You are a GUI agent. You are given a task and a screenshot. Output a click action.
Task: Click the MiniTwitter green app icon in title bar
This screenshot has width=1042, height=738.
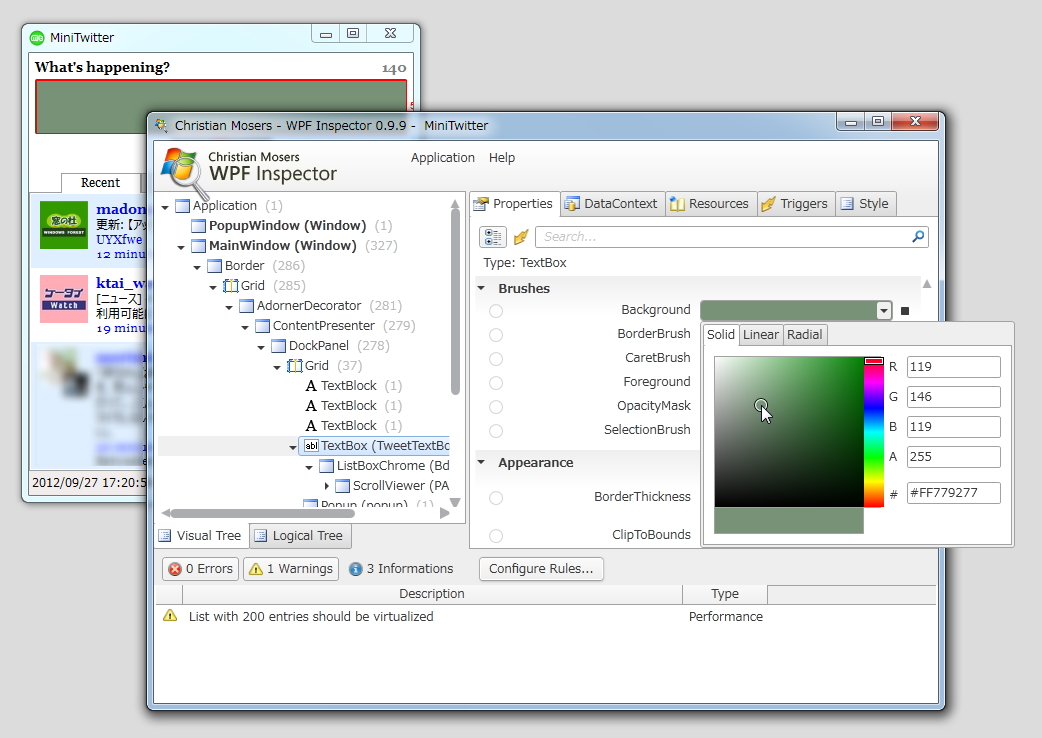37,38
